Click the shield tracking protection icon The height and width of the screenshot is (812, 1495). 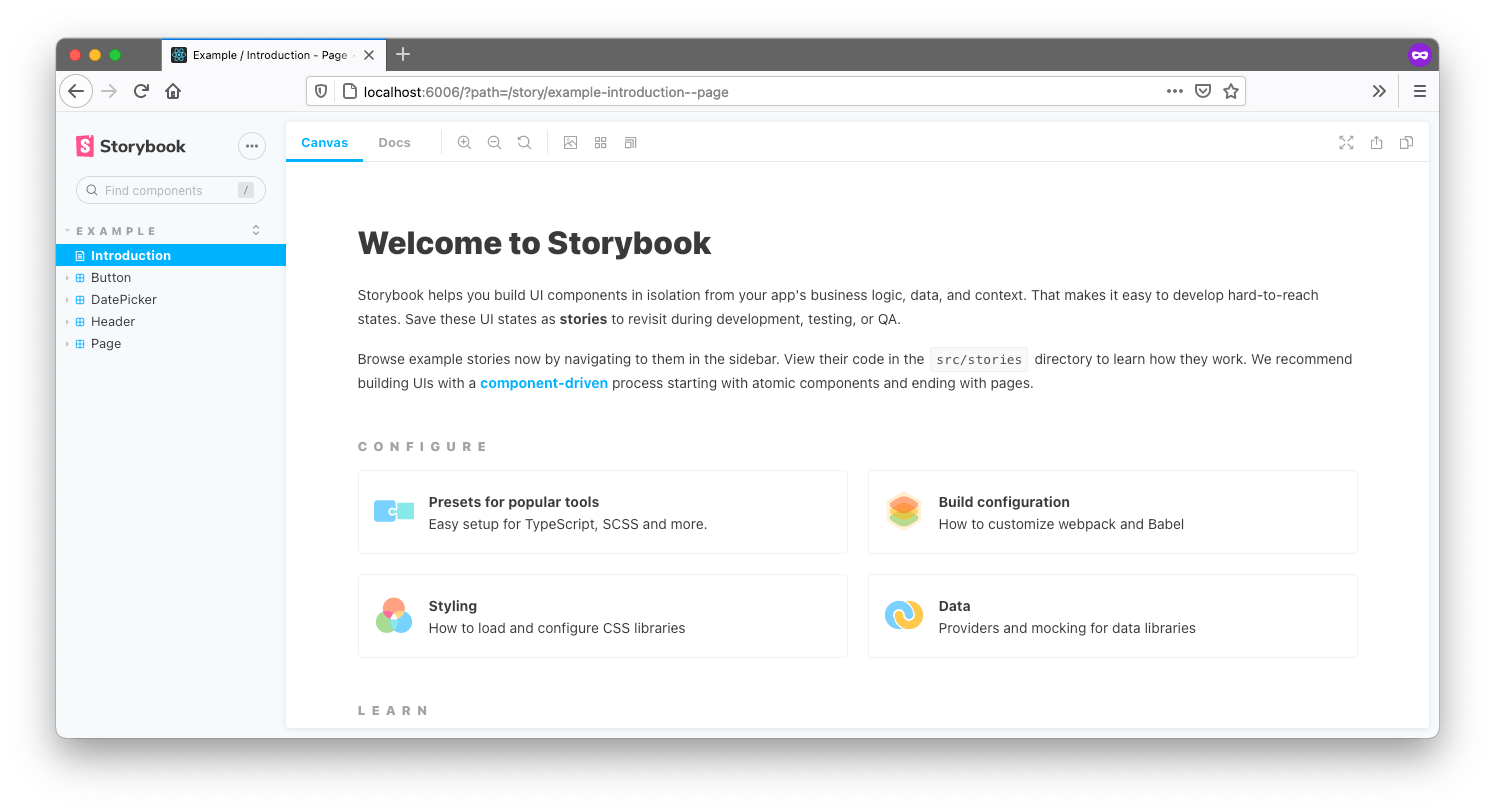click(x=321, y=91)
